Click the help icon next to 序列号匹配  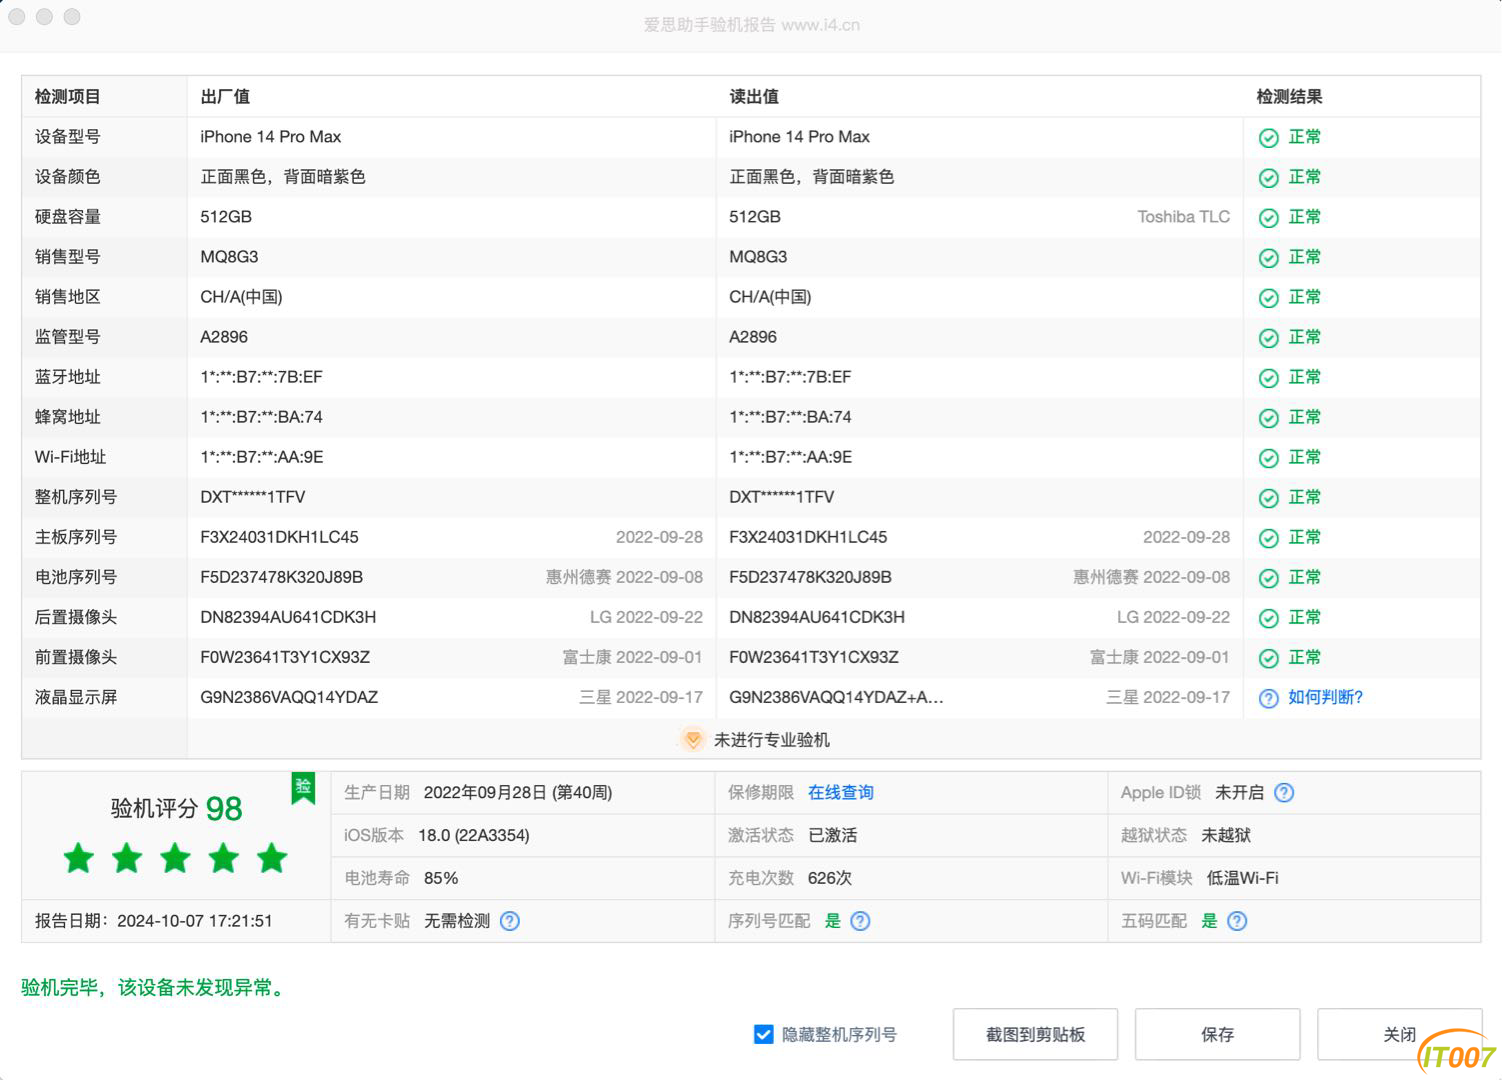click(860, 921)
